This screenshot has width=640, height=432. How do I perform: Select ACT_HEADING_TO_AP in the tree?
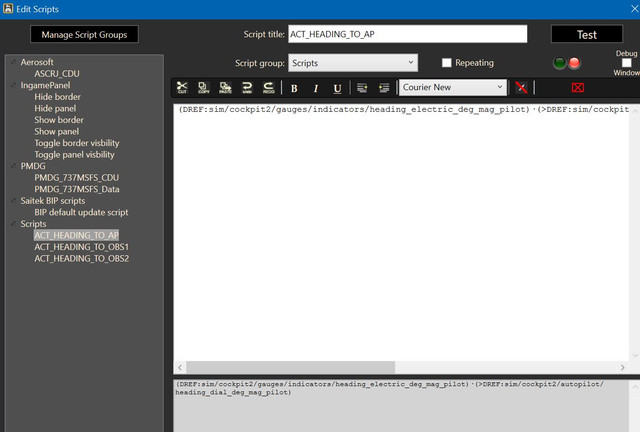[x=76, y=235]
